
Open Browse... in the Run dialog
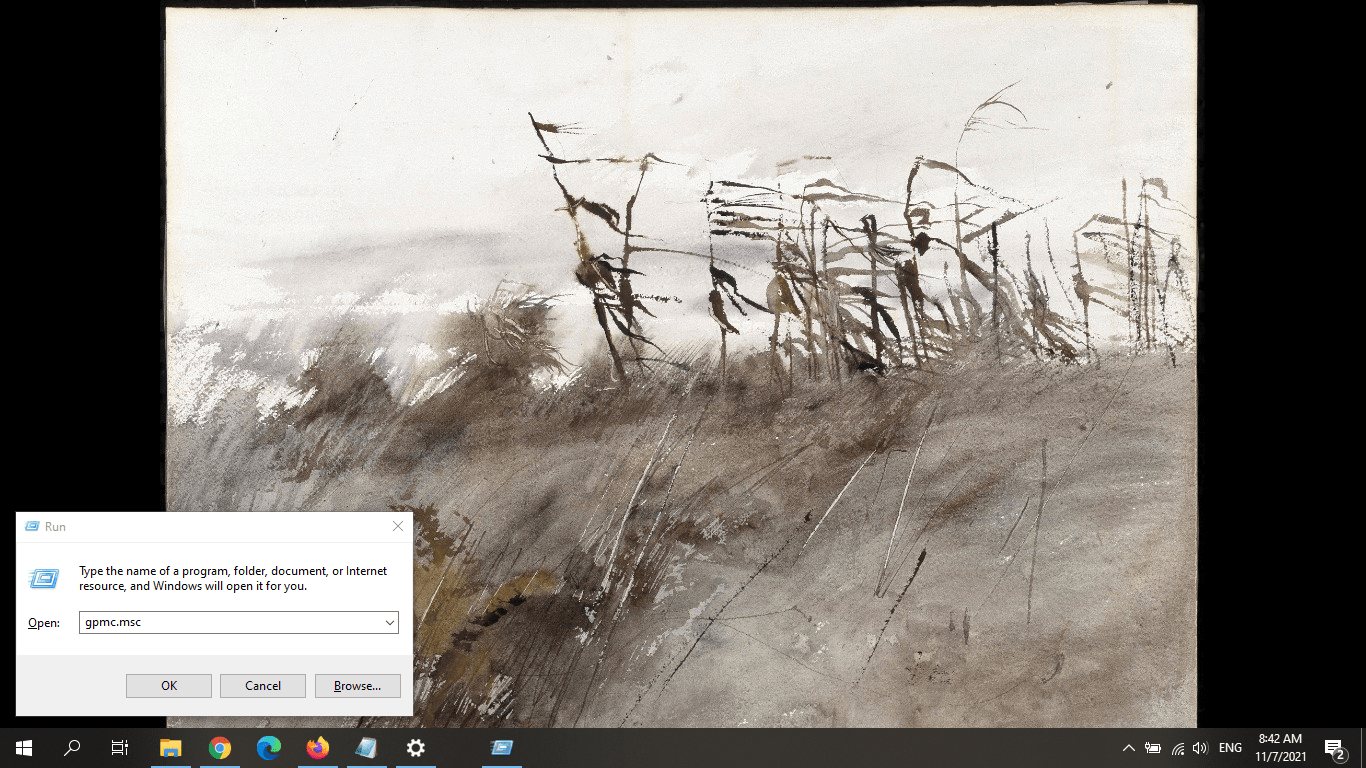358,686
